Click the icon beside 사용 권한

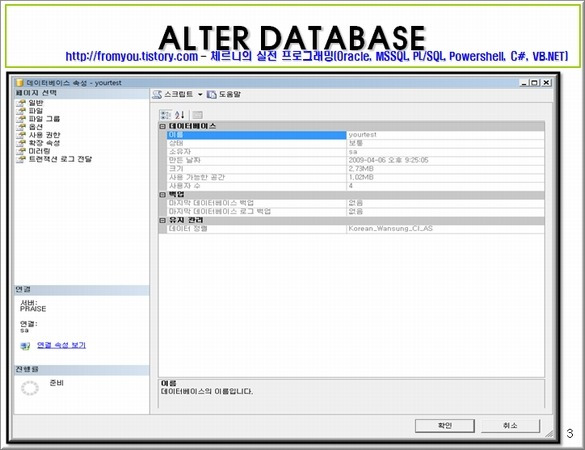tap(21, 135)
